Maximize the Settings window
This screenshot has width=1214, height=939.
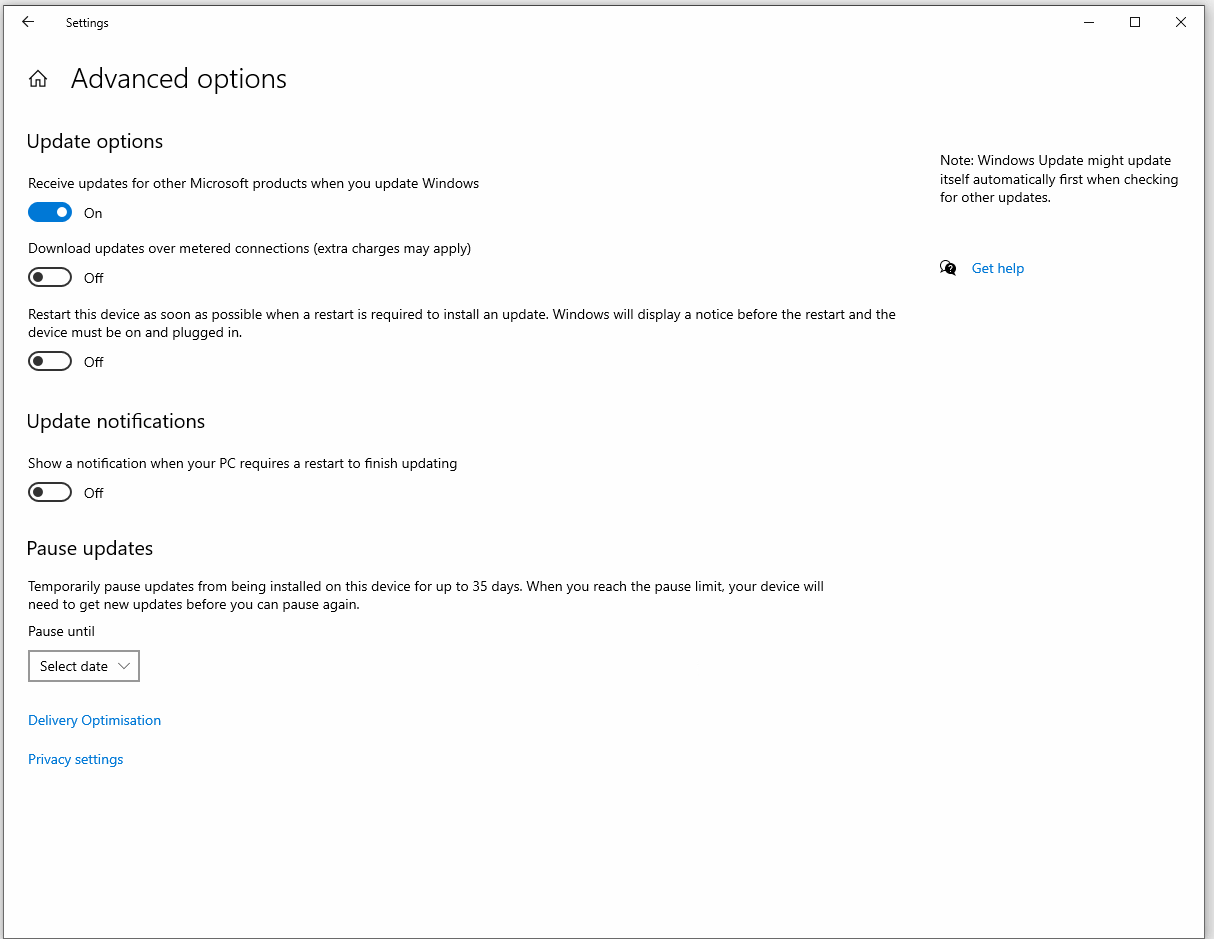[x=1135, y=22]
